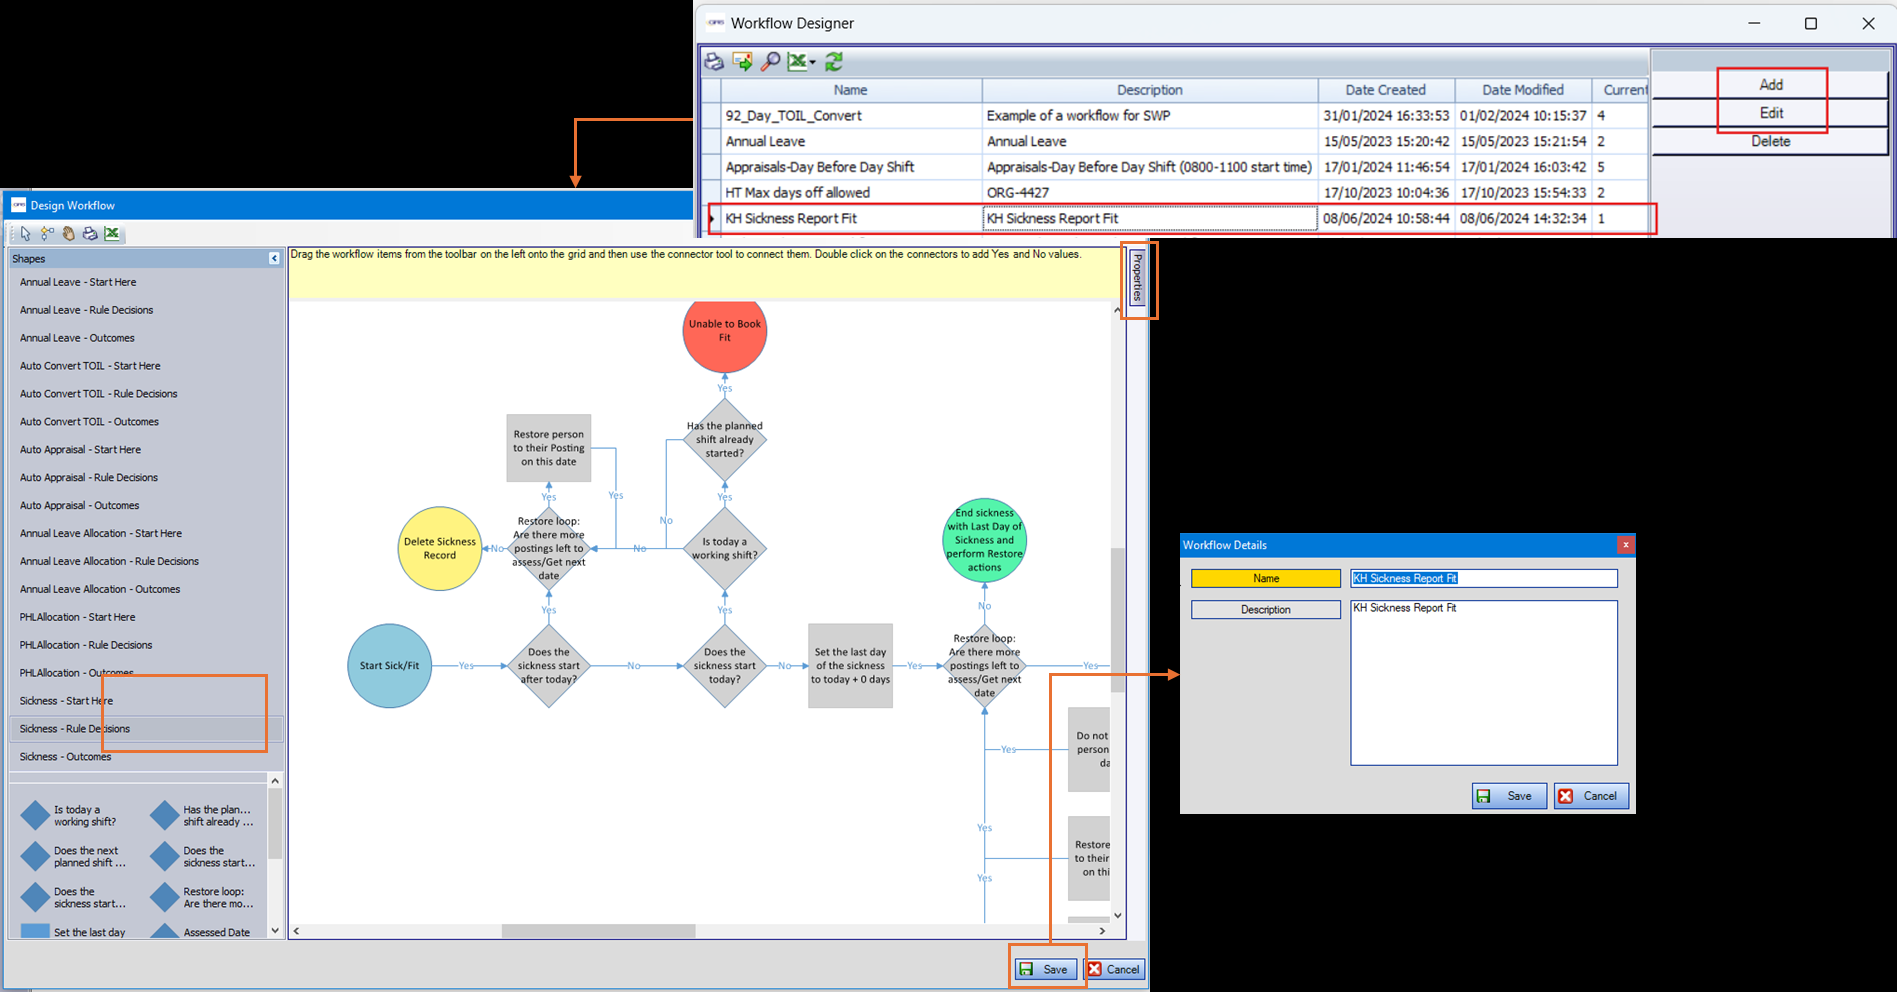Click the Delete button in Workflow Designer
The image size is (1897, 992).
click(1770, 142)
